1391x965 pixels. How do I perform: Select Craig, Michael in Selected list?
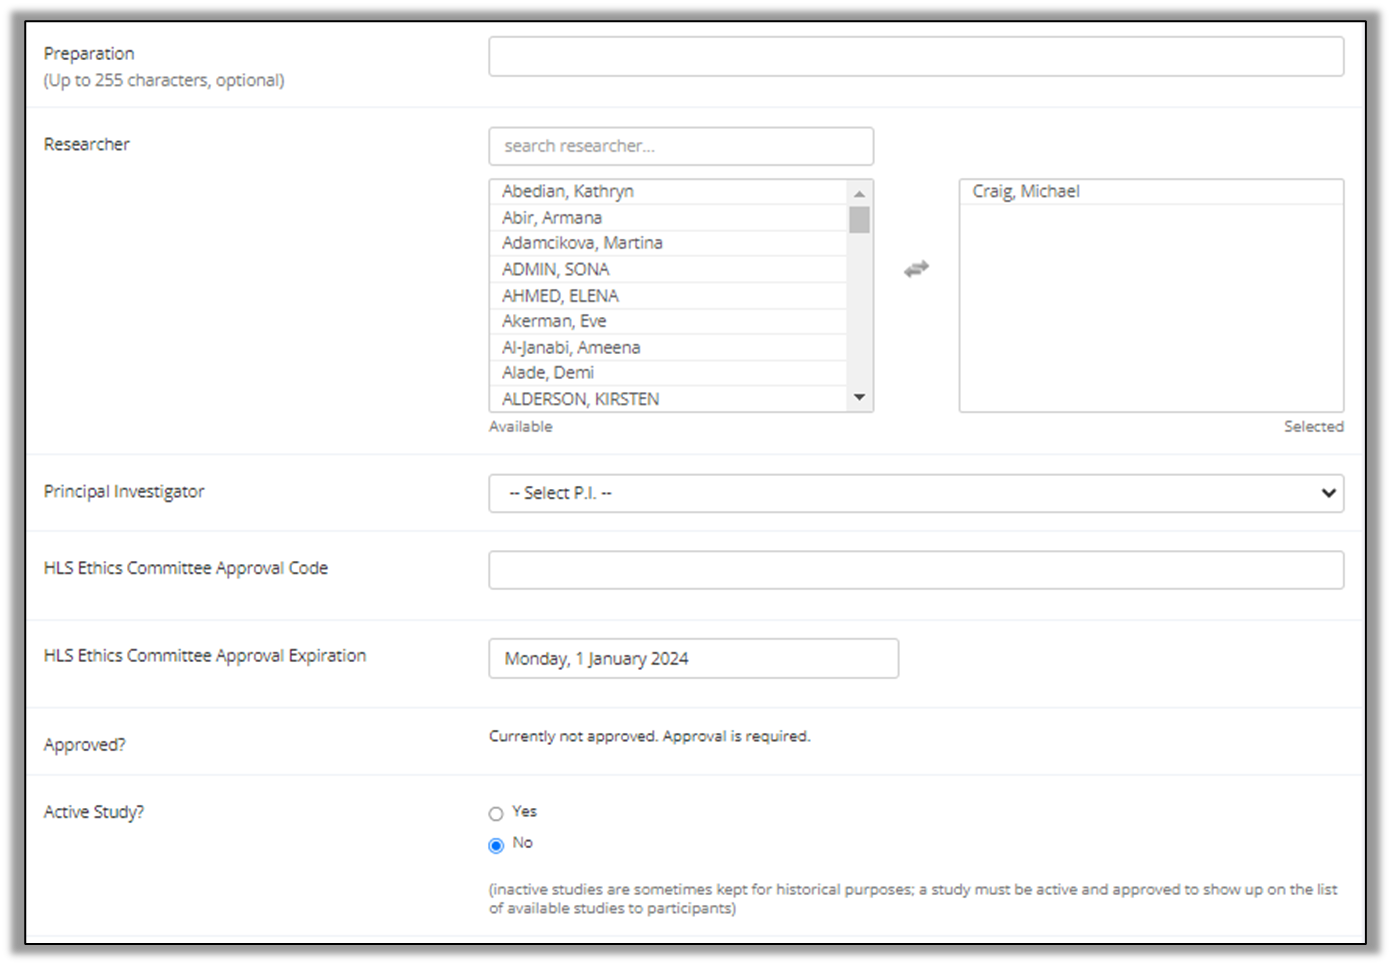1026,191
